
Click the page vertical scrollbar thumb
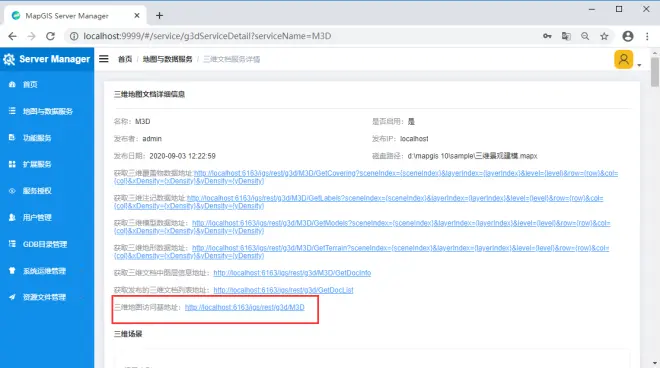655,72
